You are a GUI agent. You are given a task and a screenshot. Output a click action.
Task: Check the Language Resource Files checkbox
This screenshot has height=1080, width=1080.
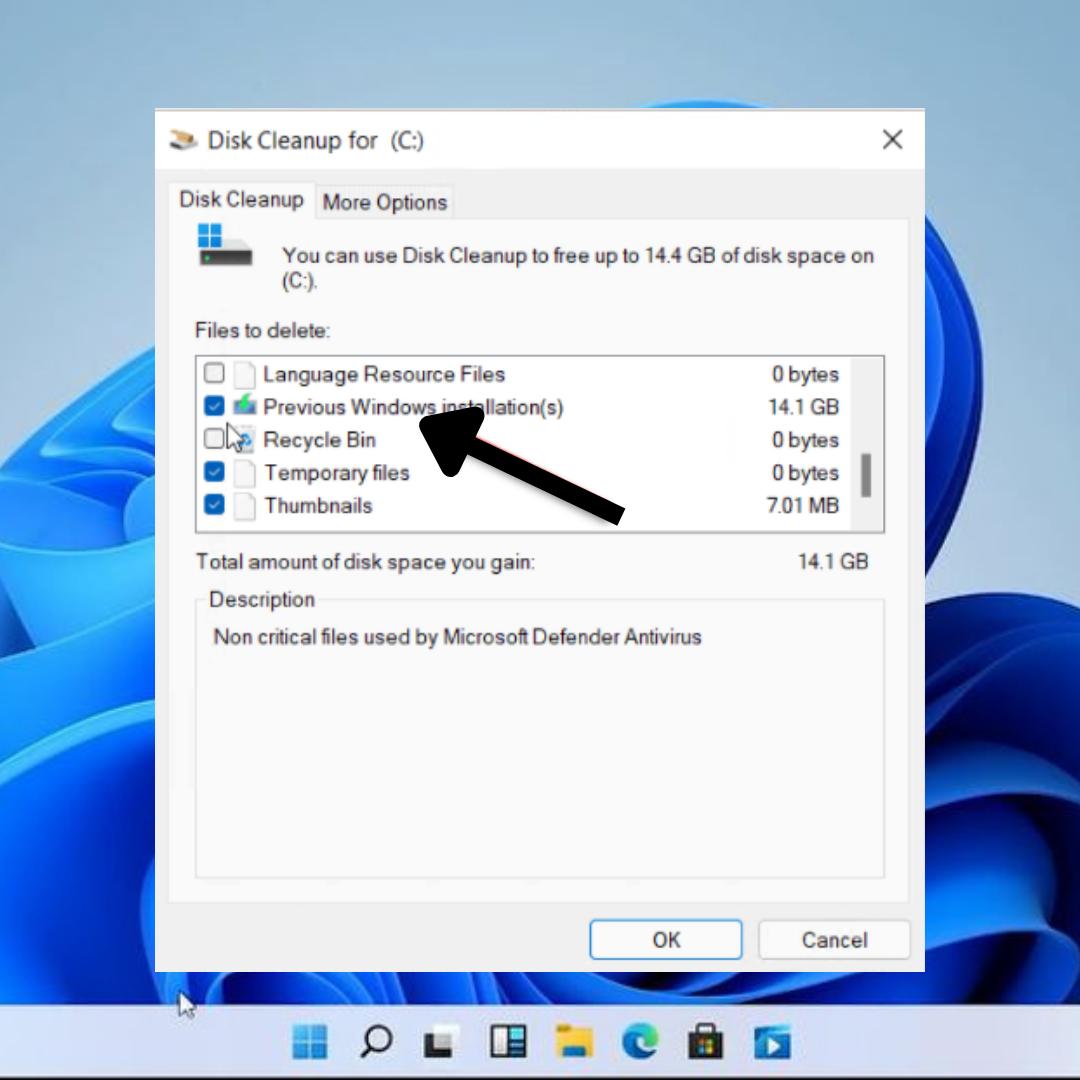click(213, 373)
